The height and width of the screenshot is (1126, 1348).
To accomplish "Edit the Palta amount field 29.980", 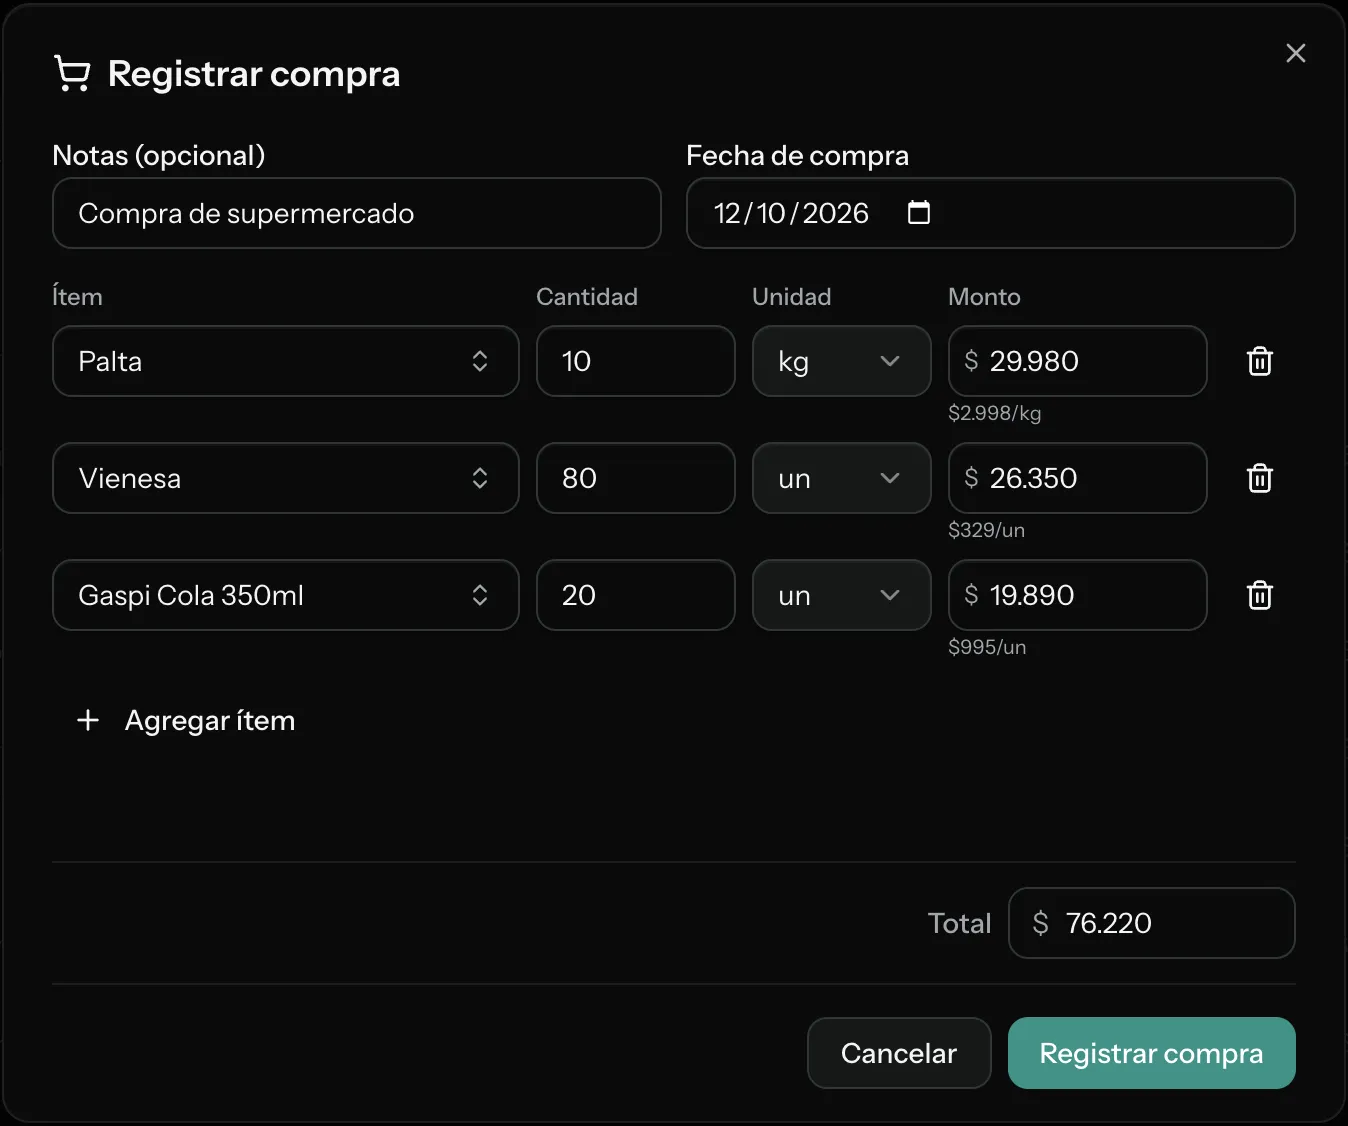I will tap(1078, 361).
